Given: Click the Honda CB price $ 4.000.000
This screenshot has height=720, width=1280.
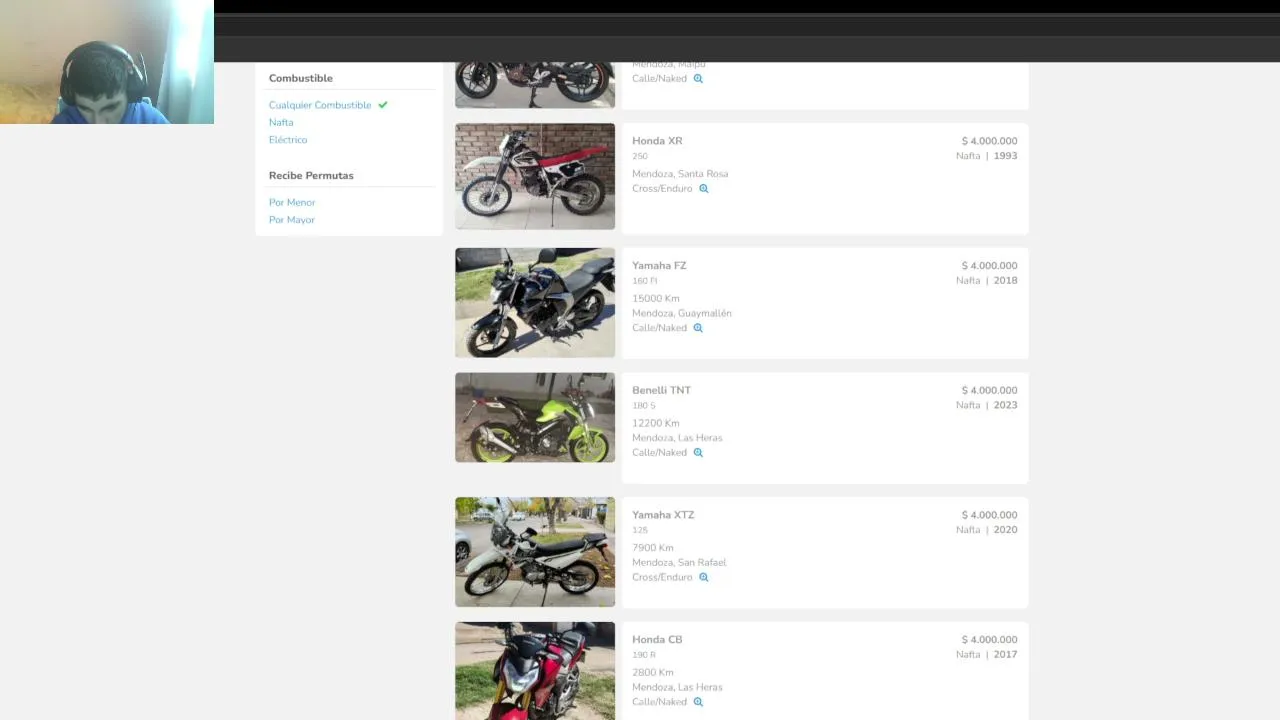Looking at the screenshot, I should coord(989,640).
